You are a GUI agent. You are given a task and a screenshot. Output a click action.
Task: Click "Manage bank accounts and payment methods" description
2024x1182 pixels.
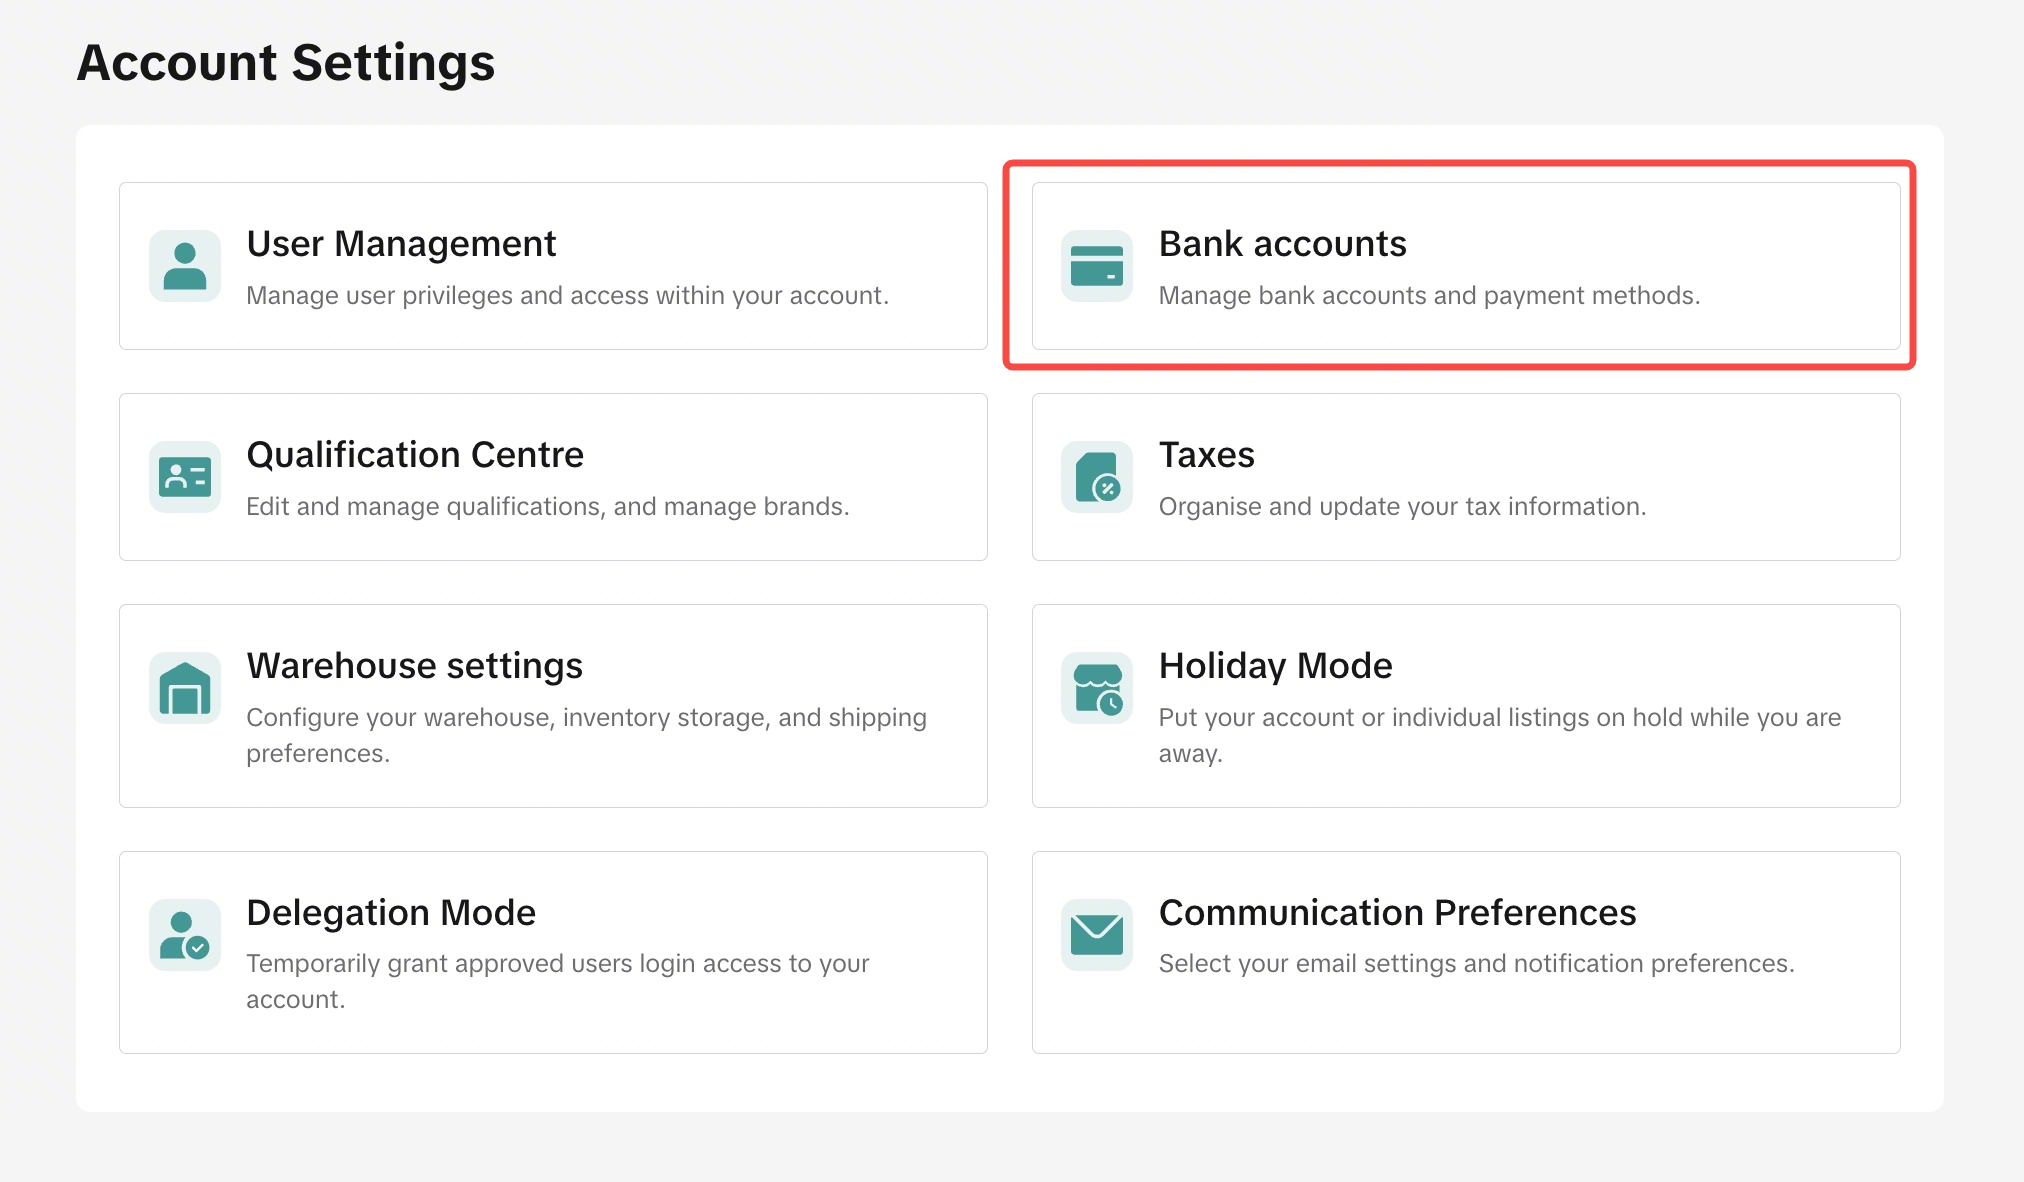(x=1429, y=296)
